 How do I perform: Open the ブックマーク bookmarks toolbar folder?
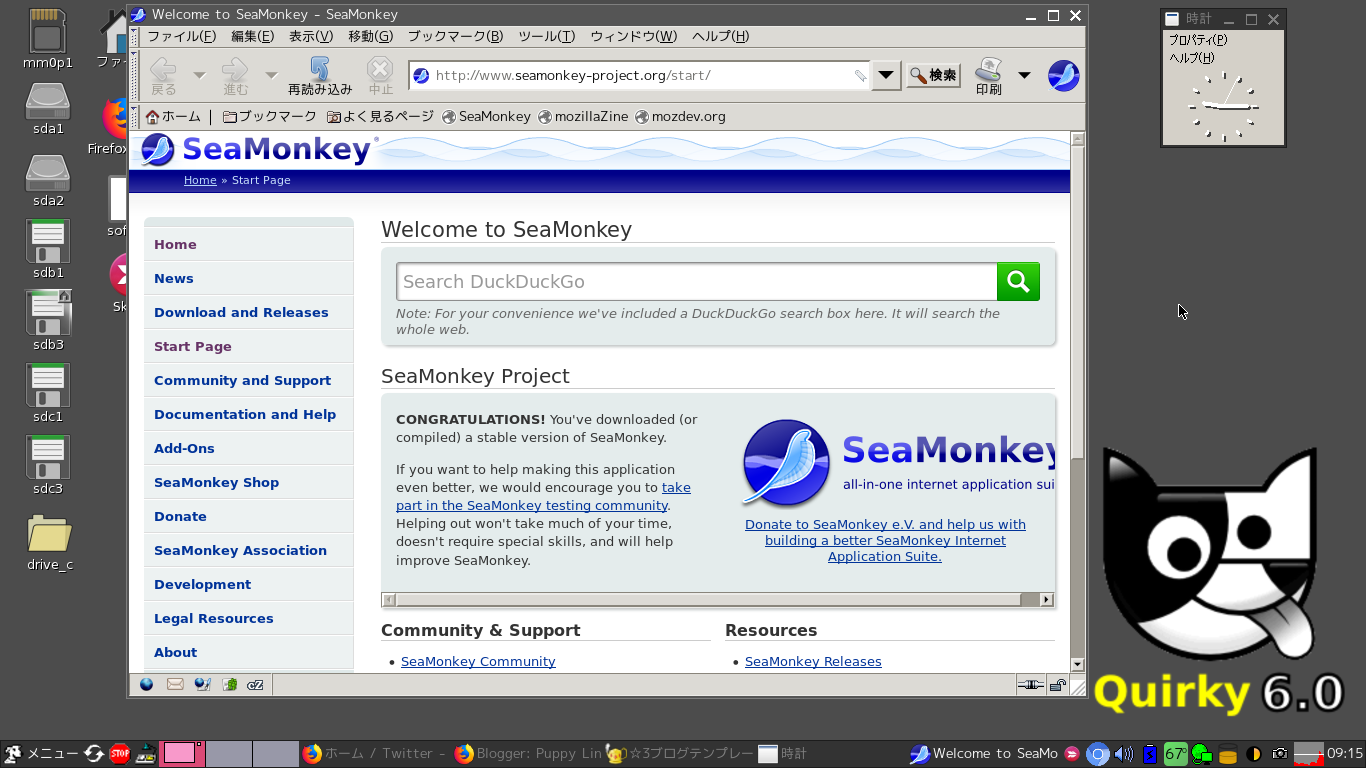[269, 116]
